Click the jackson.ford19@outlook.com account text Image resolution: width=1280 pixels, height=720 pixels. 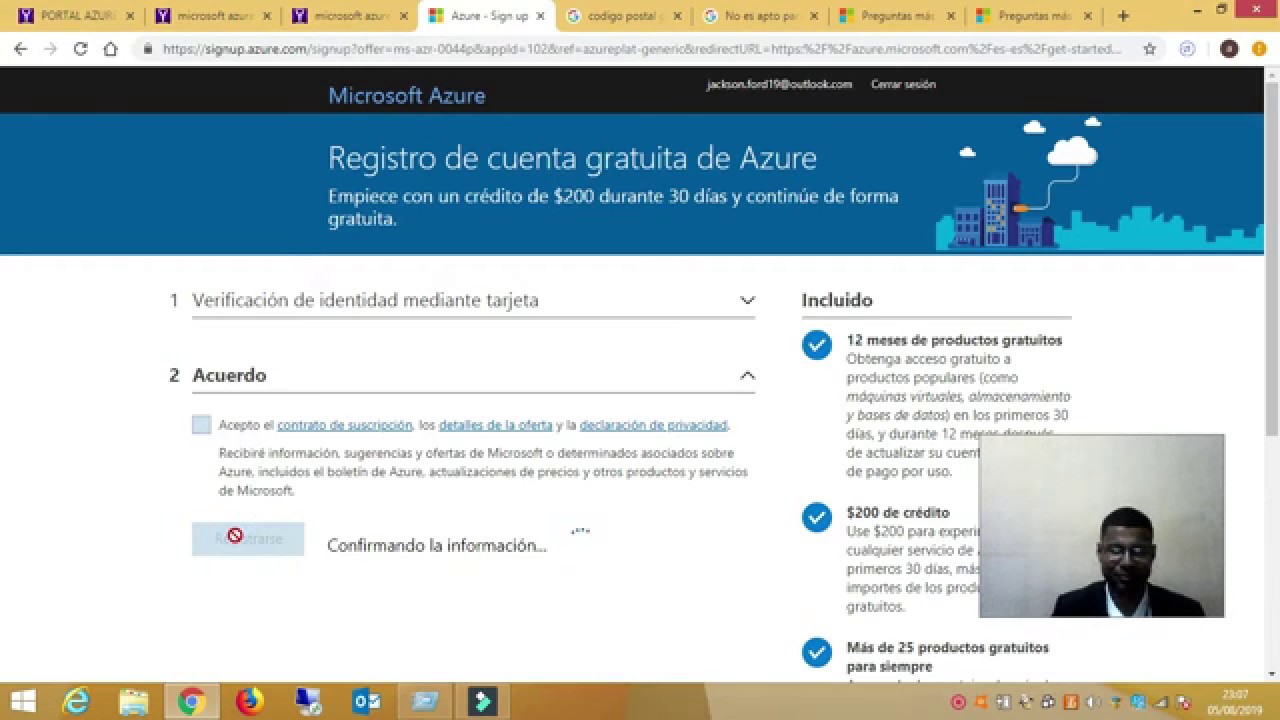coord(779,85)
